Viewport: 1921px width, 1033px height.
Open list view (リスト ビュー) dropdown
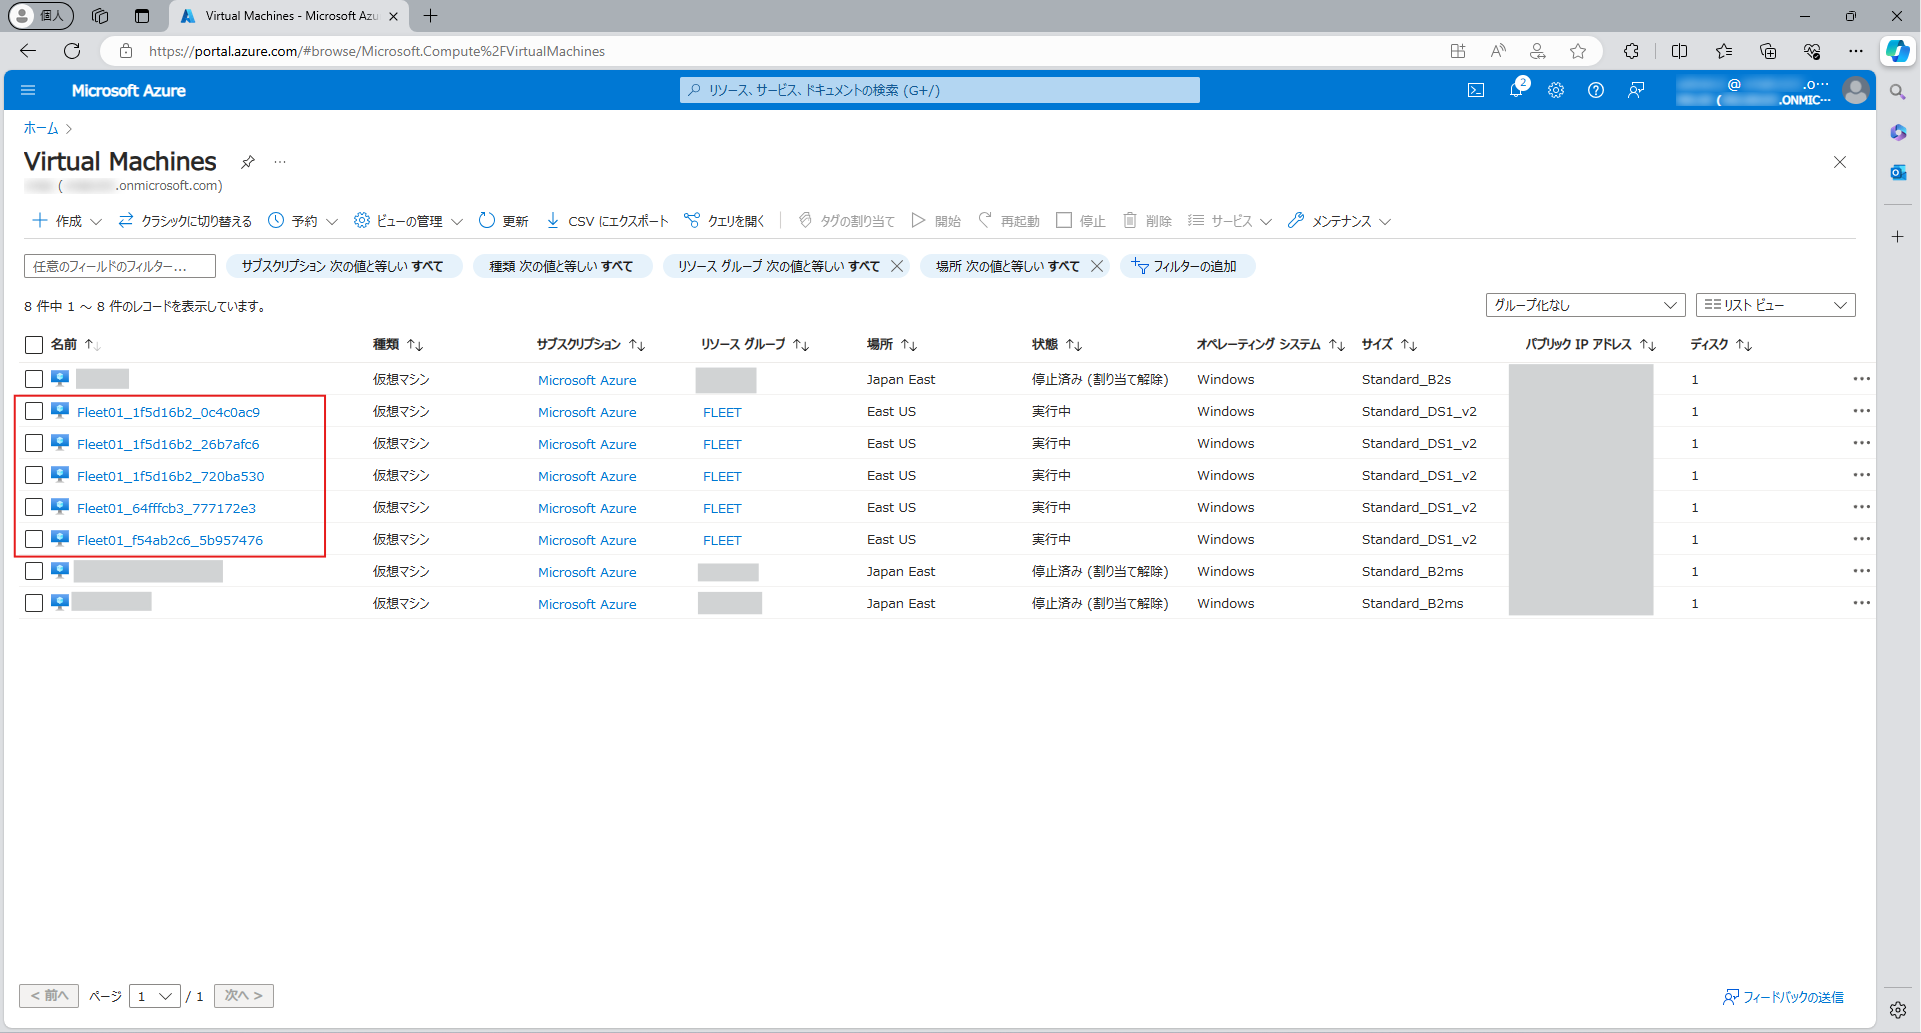(1775, 305)
